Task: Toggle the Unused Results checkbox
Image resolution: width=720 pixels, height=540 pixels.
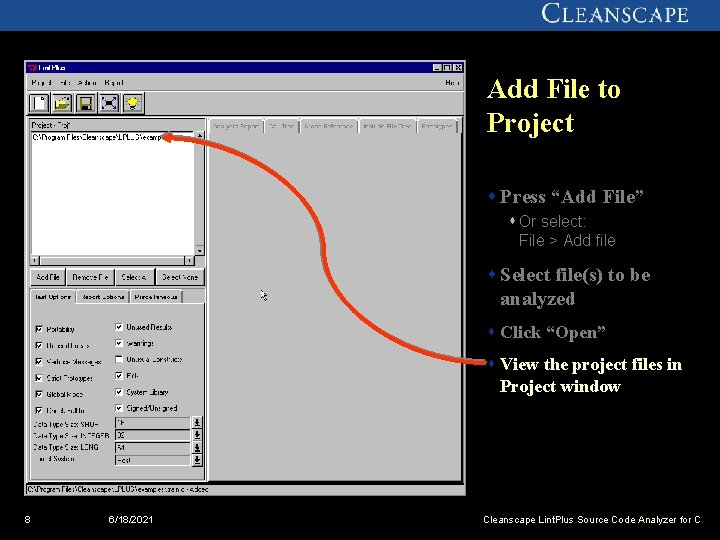Action: (119, 327)
